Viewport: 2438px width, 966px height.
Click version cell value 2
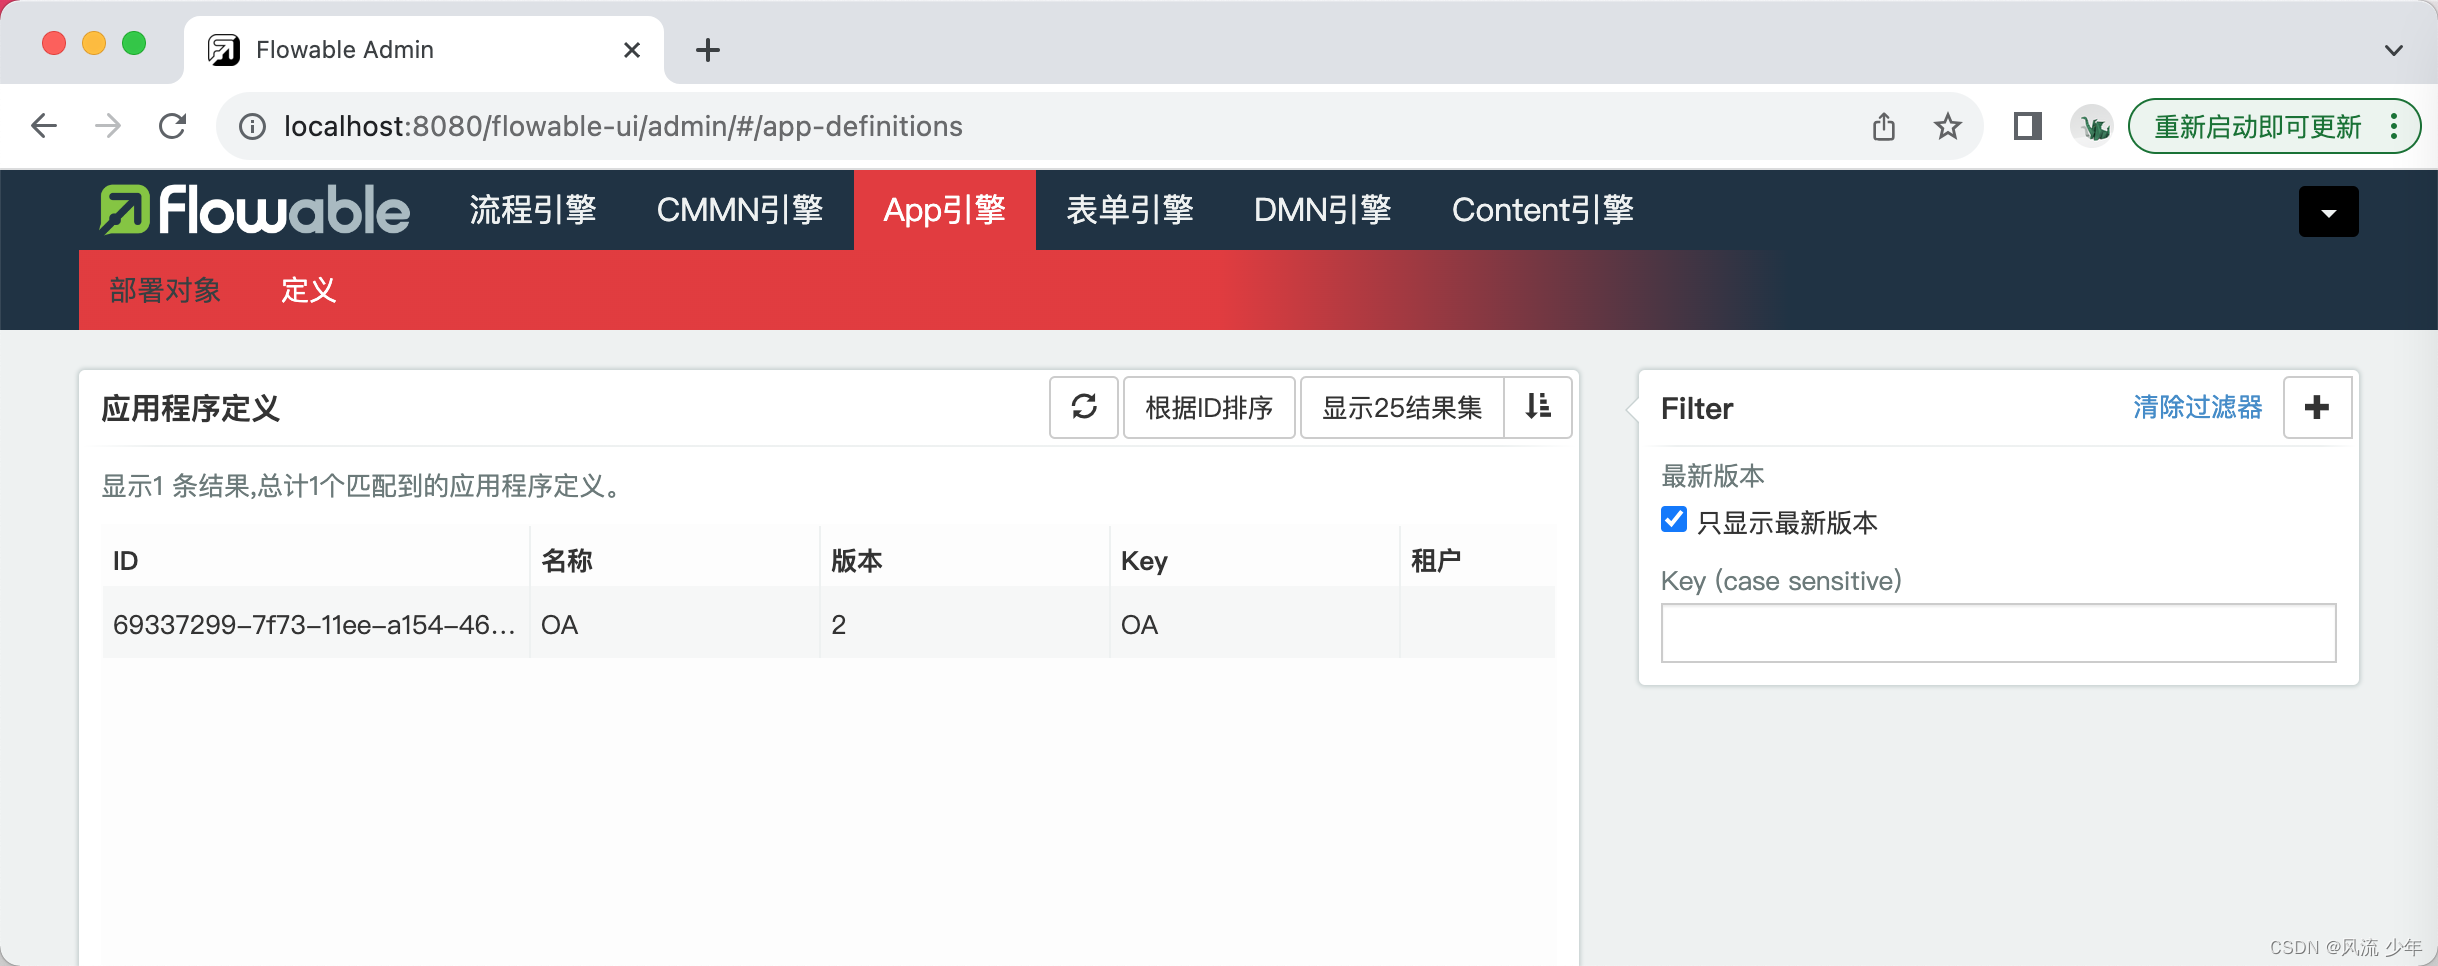point(838,625)
